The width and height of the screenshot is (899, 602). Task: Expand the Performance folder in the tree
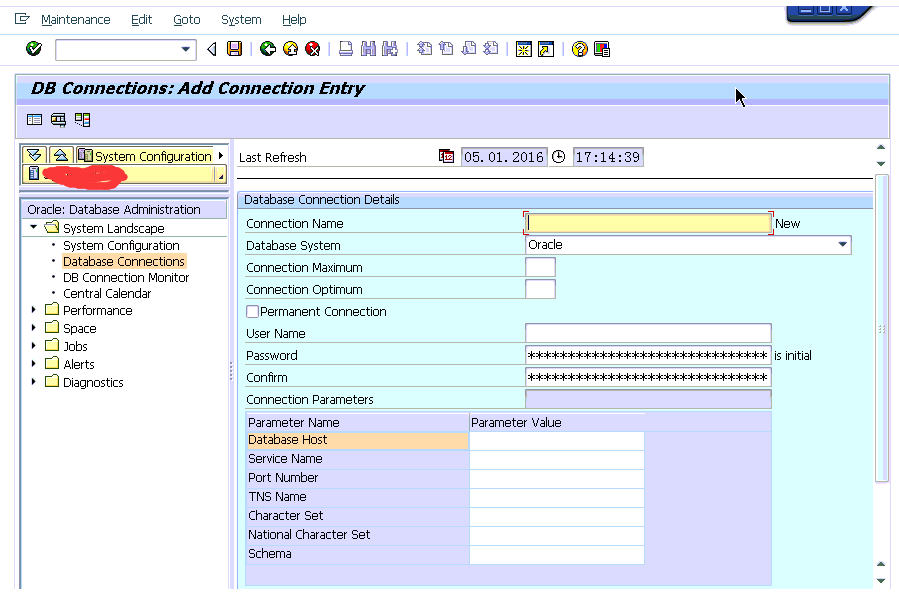(x=33, y=309)
